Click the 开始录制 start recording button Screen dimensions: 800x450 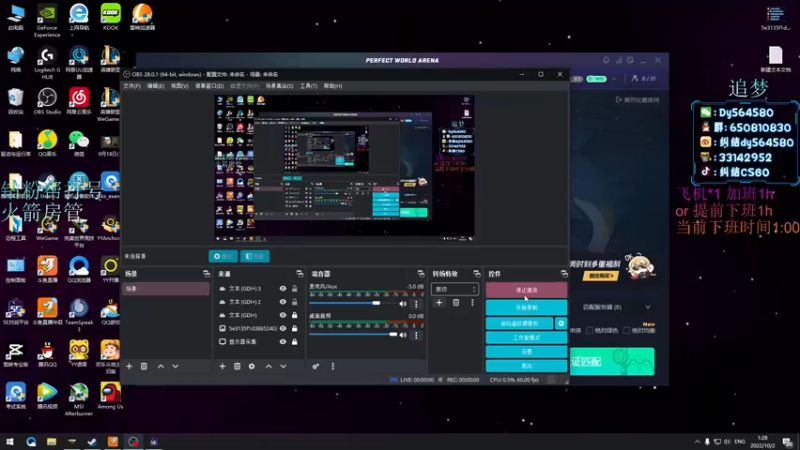[x=526, y=308]
